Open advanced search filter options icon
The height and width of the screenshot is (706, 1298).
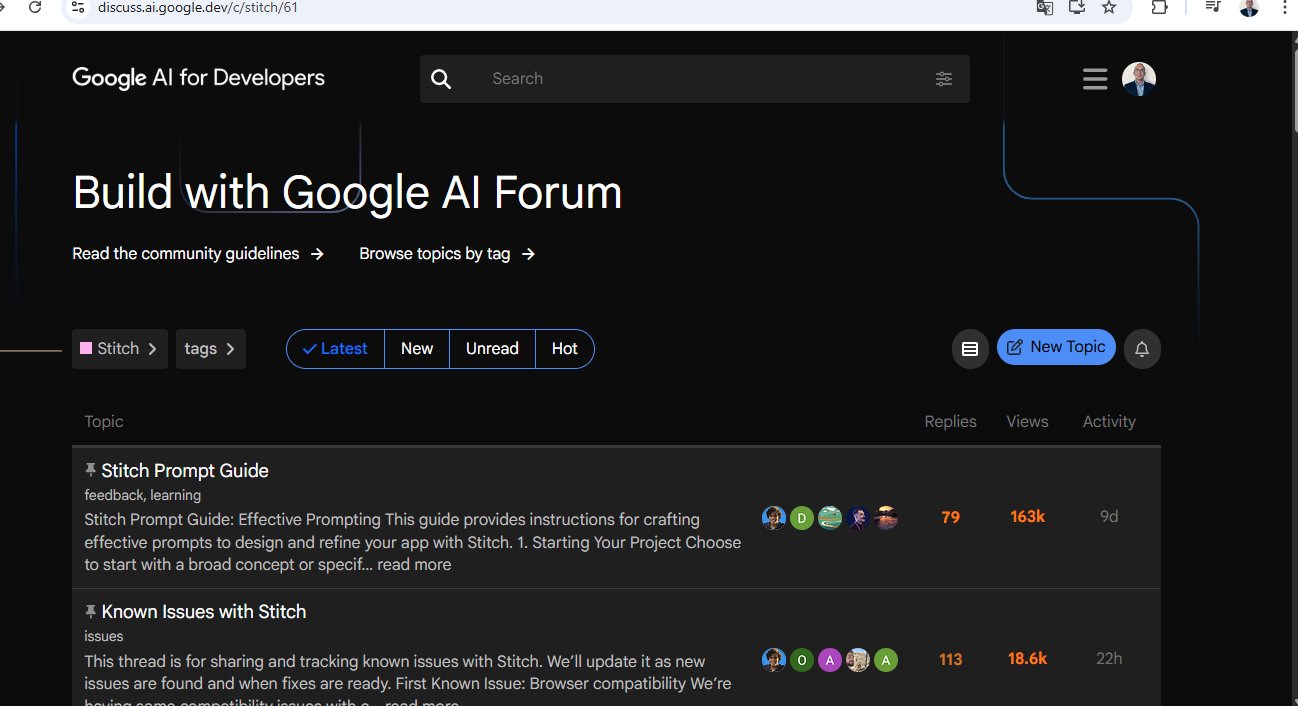(x=943, y=79)
